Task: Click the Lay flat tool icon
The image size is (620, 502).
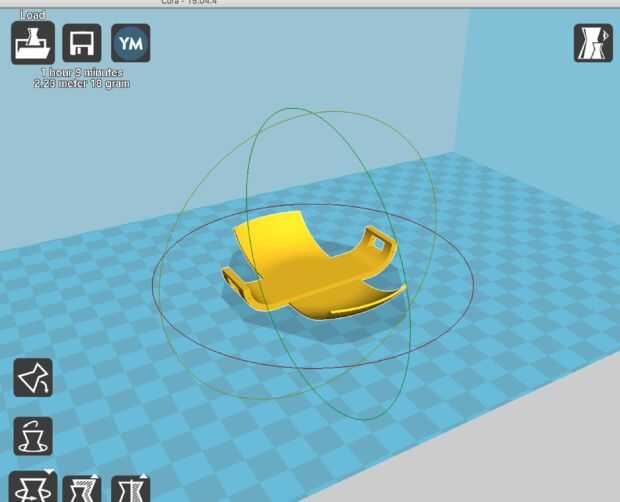Action: 33,377
